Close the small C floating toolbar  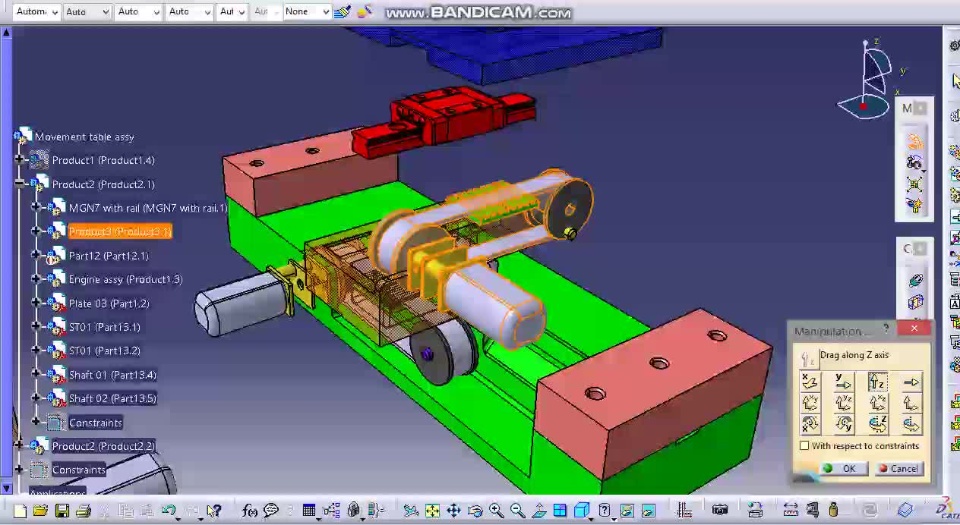pyautogui.click(x=920, y=249)
